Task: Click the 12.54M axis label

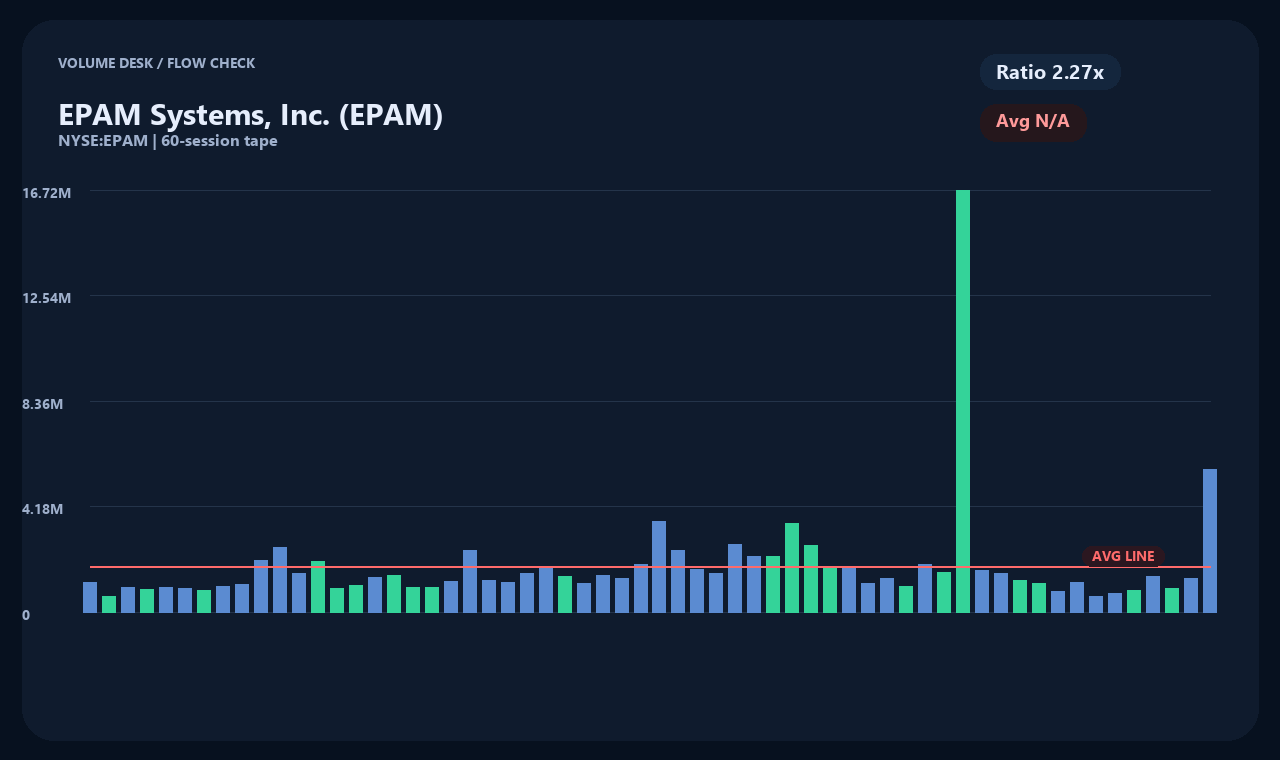Action: (47, 298)
